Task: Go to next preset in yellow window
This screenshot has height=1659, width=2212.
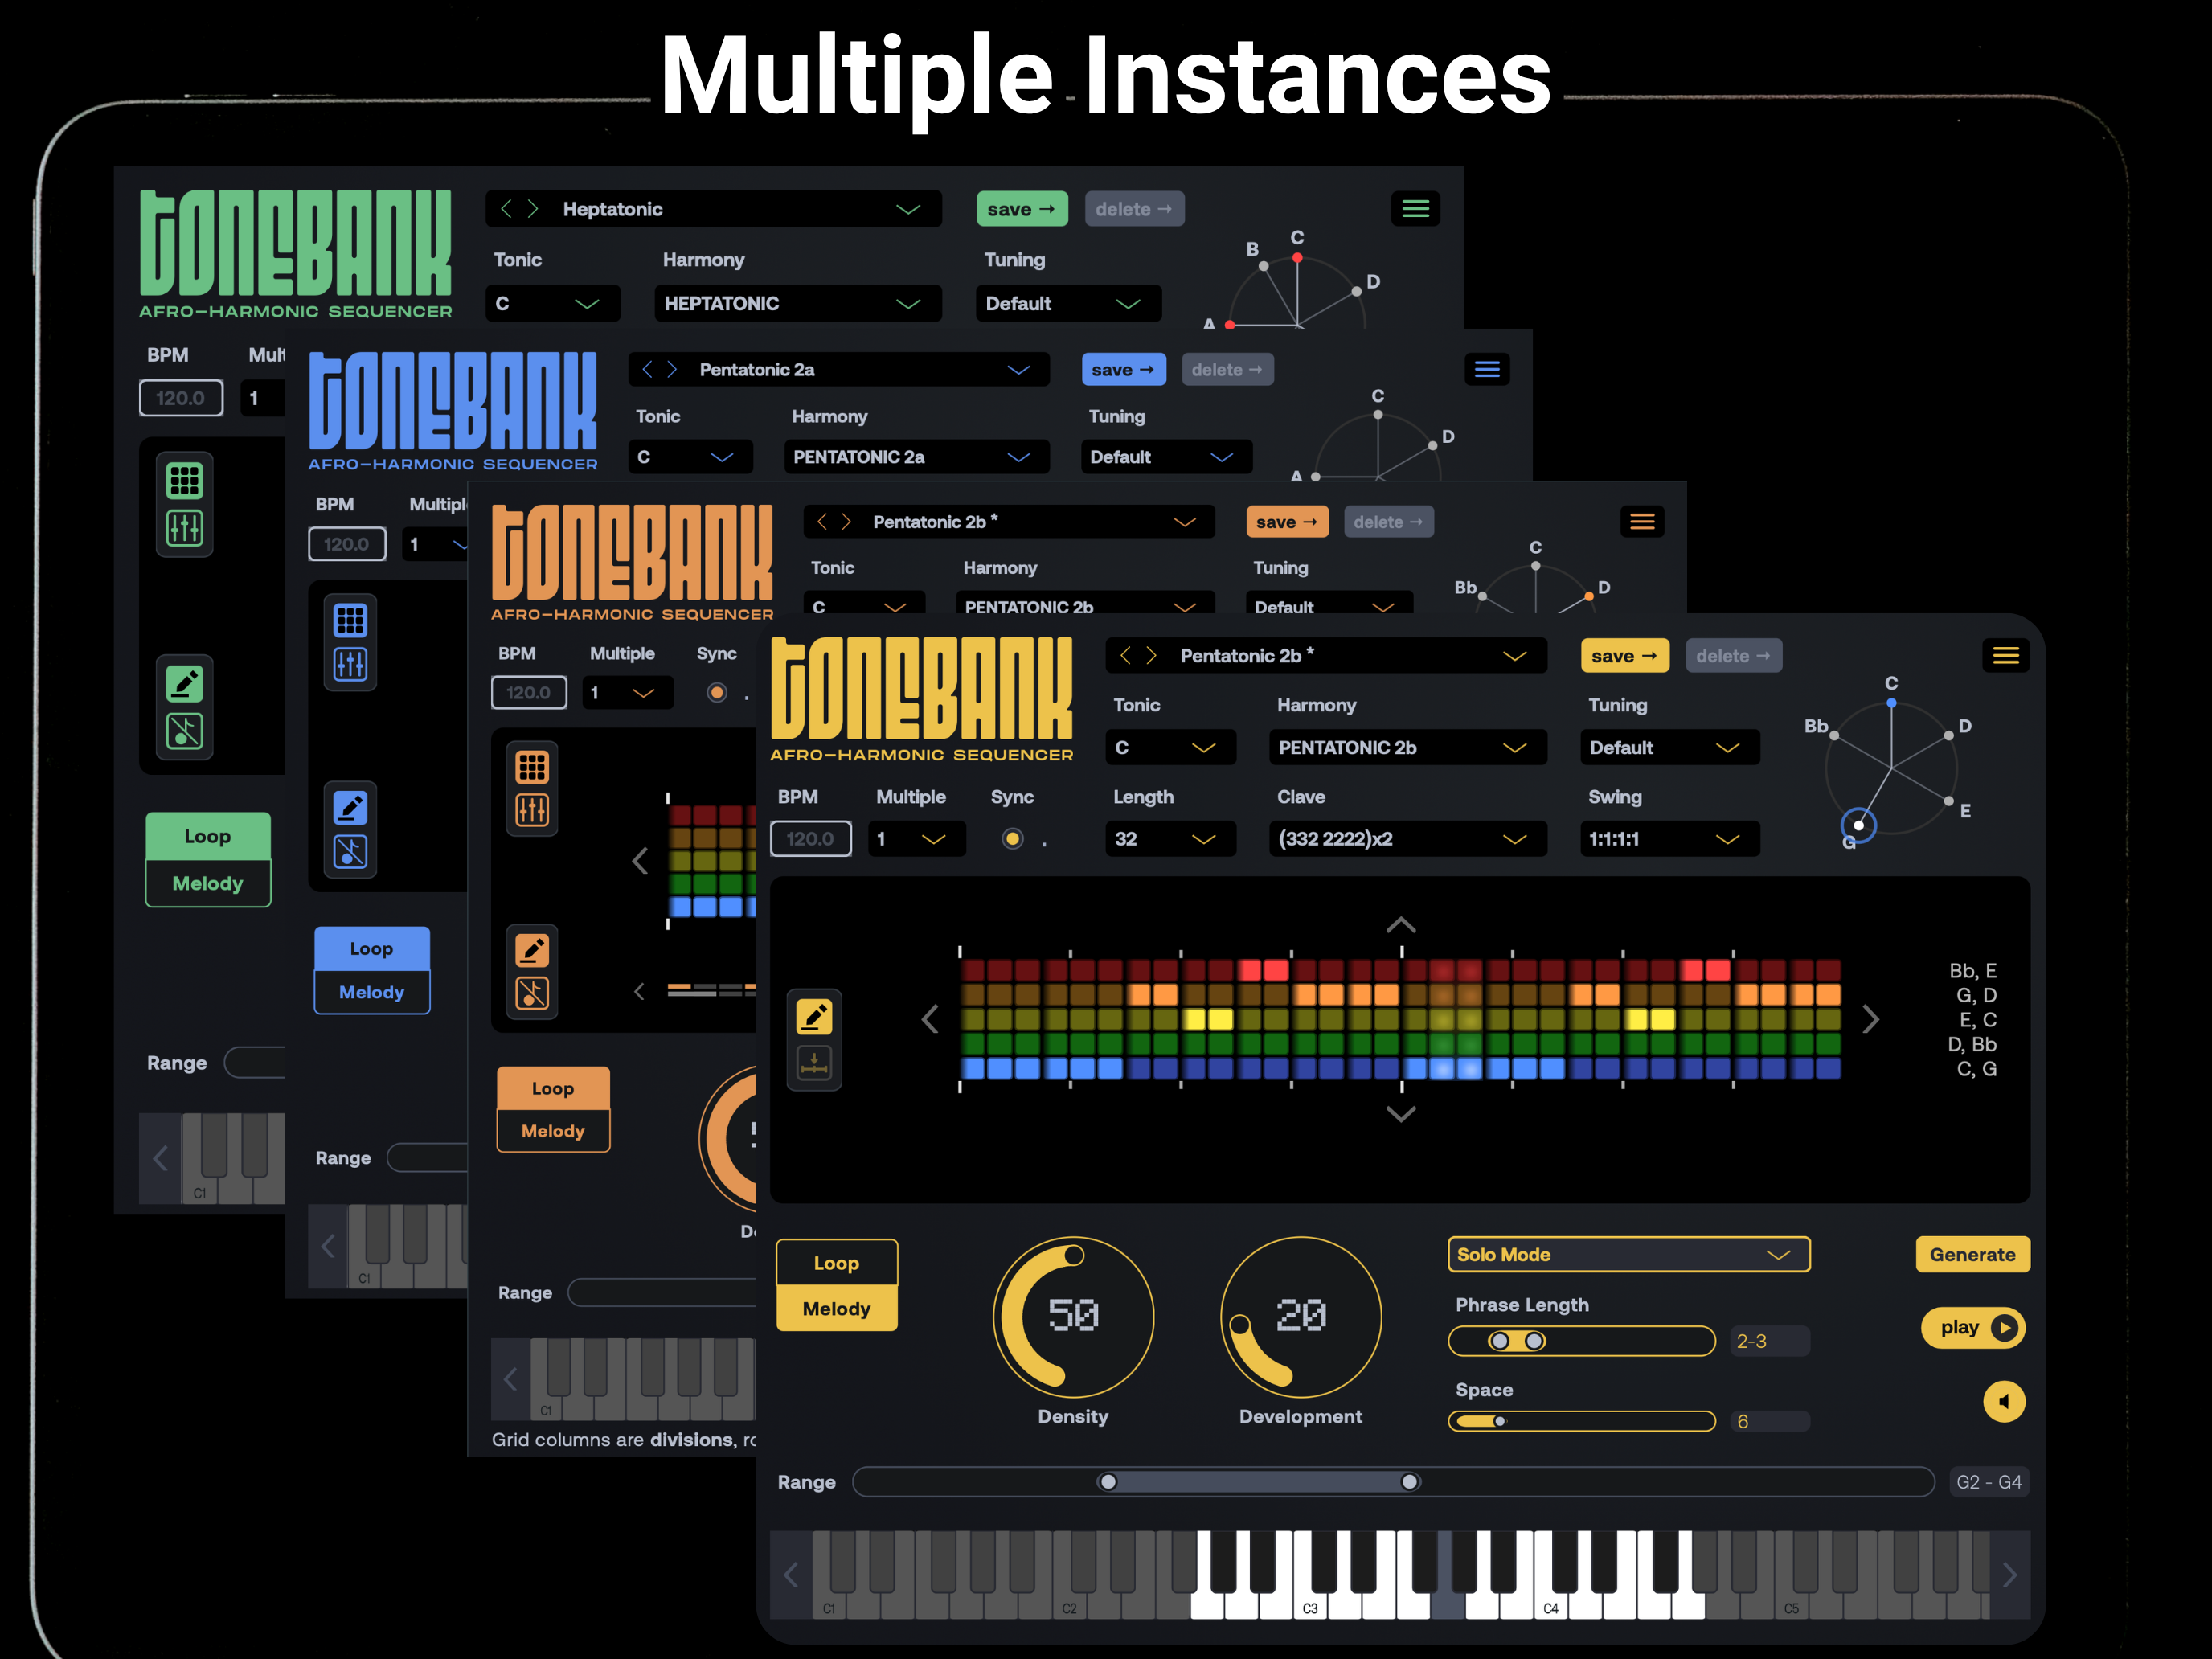Action: [1151, 656]
